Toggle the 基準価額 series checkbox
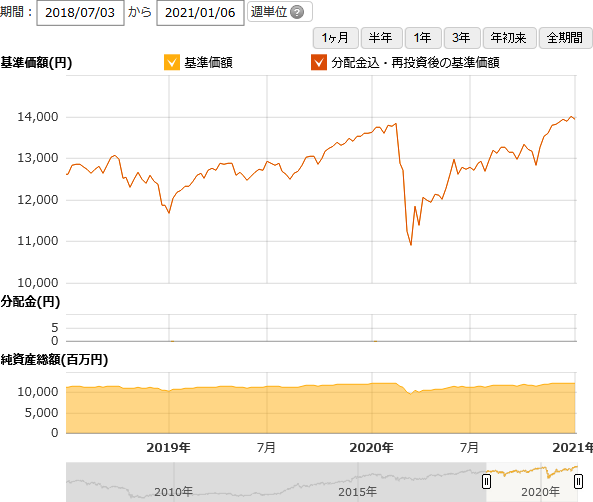Screen dimensions: 593x502 pos(172,62)
